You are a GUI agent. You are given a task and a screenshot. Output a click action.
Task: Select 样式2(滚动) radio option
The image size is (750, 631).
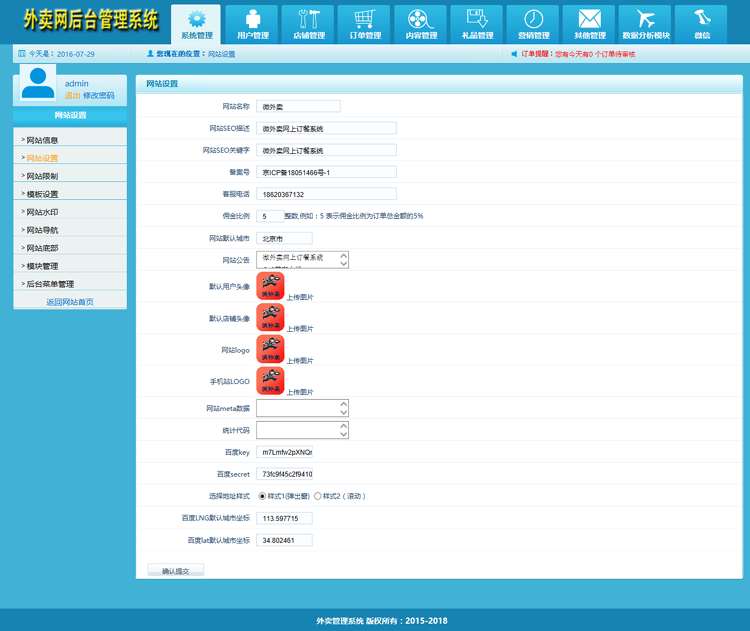[x=318, y=496]
